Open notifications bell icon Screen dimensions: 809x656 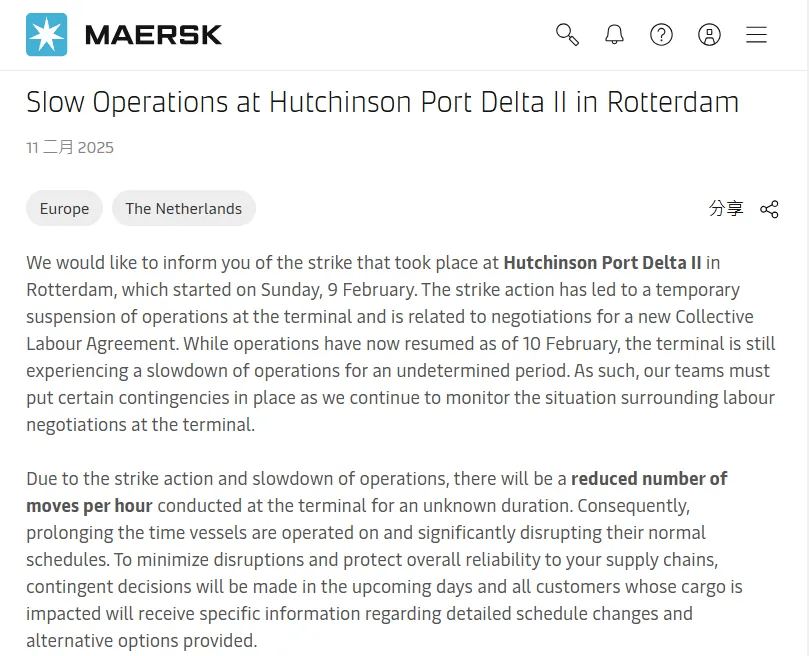coord(614,35)
